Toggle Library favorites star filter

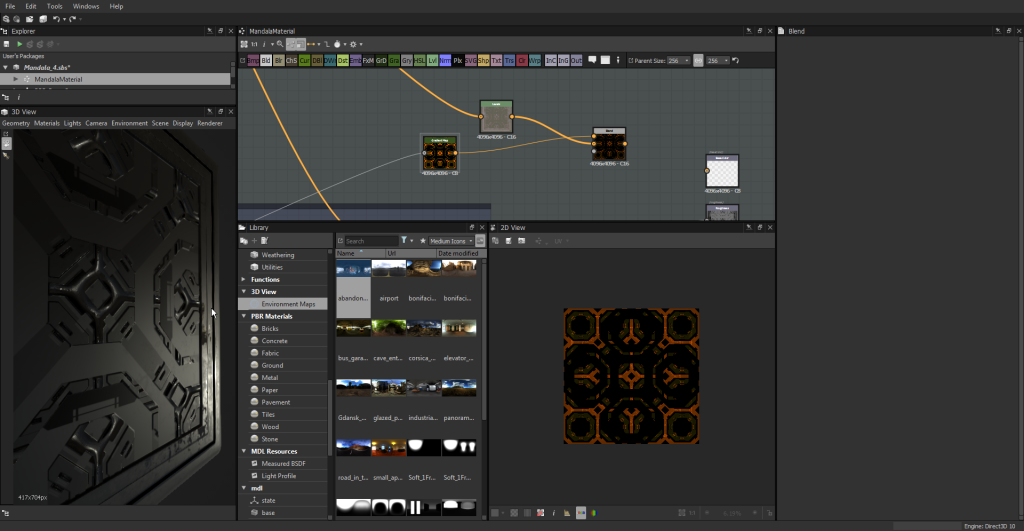(x=423, y=241)
